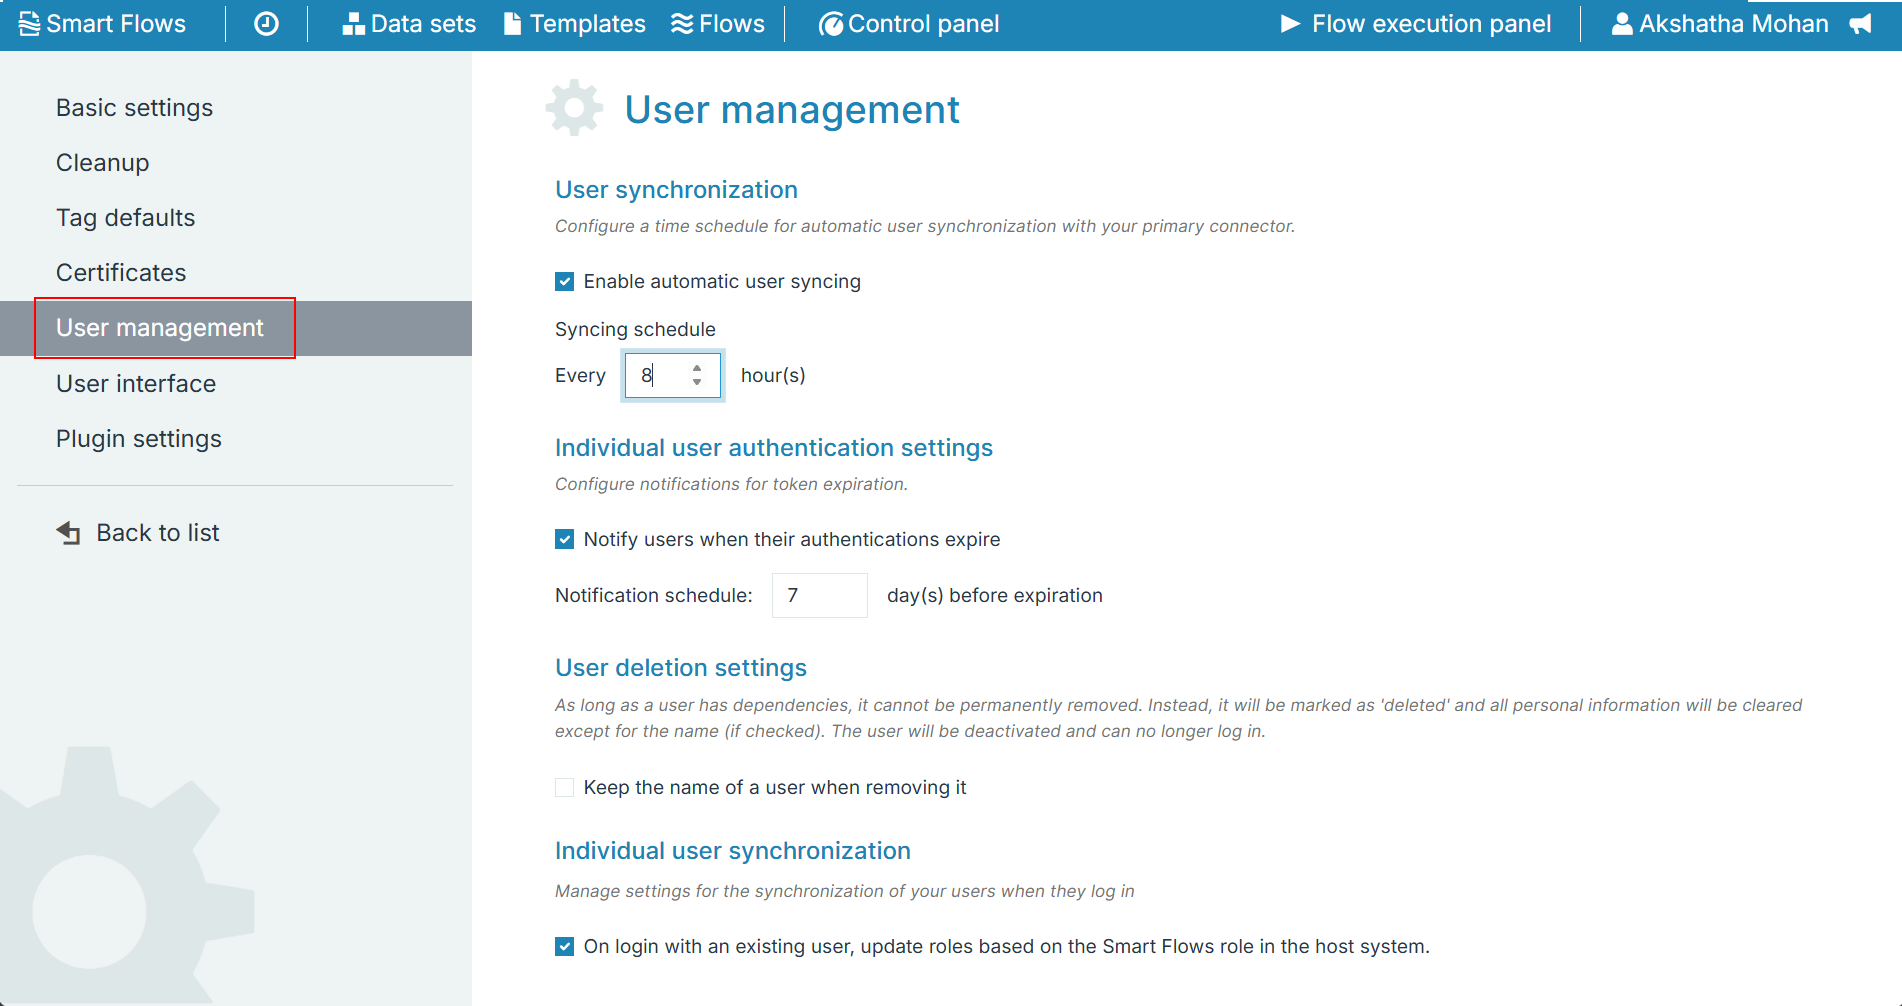Screen dimensions: 1902x1006
Task: Open the Smart Flows home logo
Action: click(x=102, y=24)
